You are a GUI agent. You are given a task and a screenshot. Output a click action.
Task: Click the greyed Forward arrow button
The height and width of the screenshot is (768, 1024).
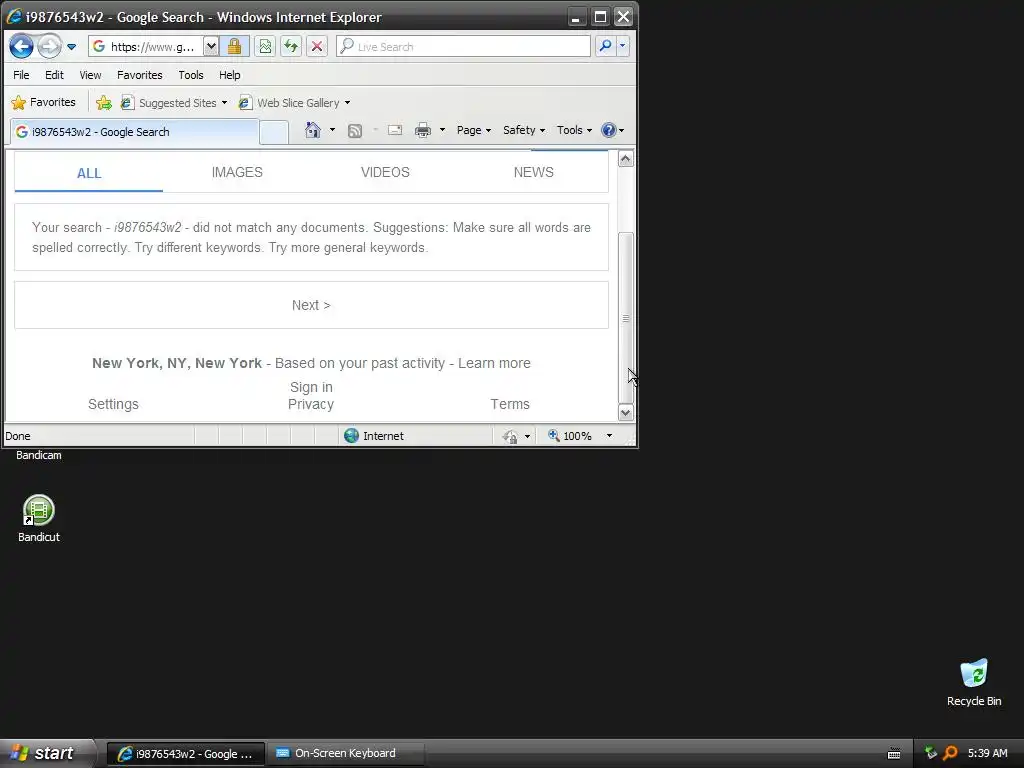click(x=49, y=46)
